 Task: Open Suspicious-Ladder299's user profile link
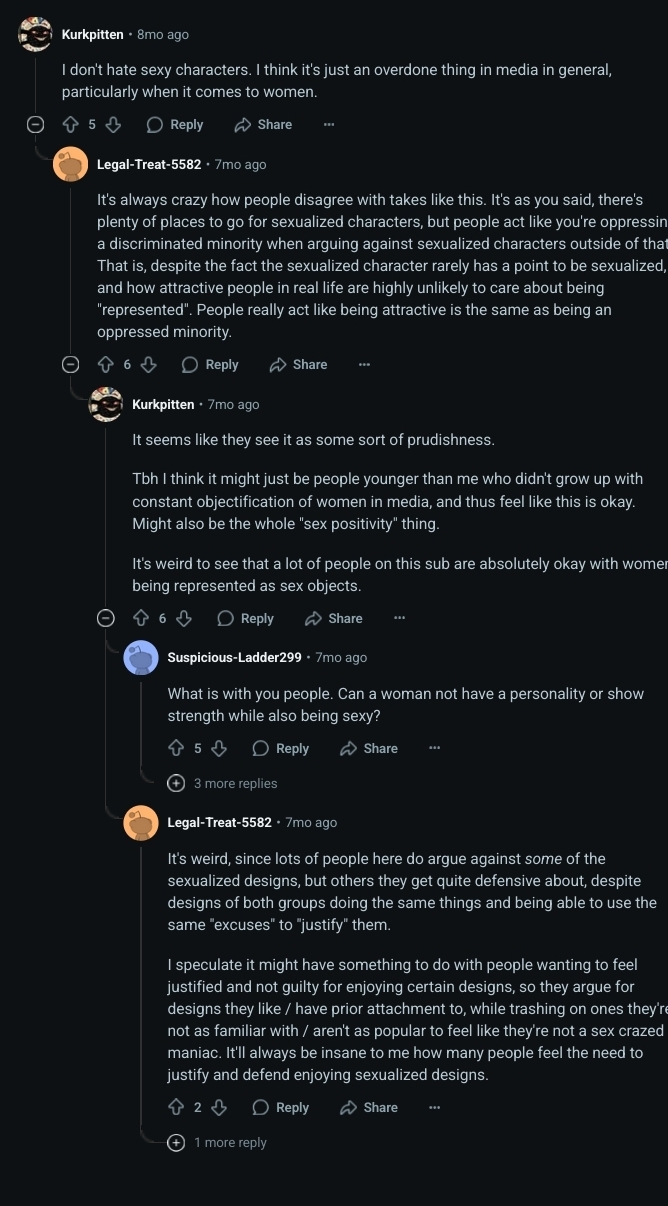click(x=234, y=657)
